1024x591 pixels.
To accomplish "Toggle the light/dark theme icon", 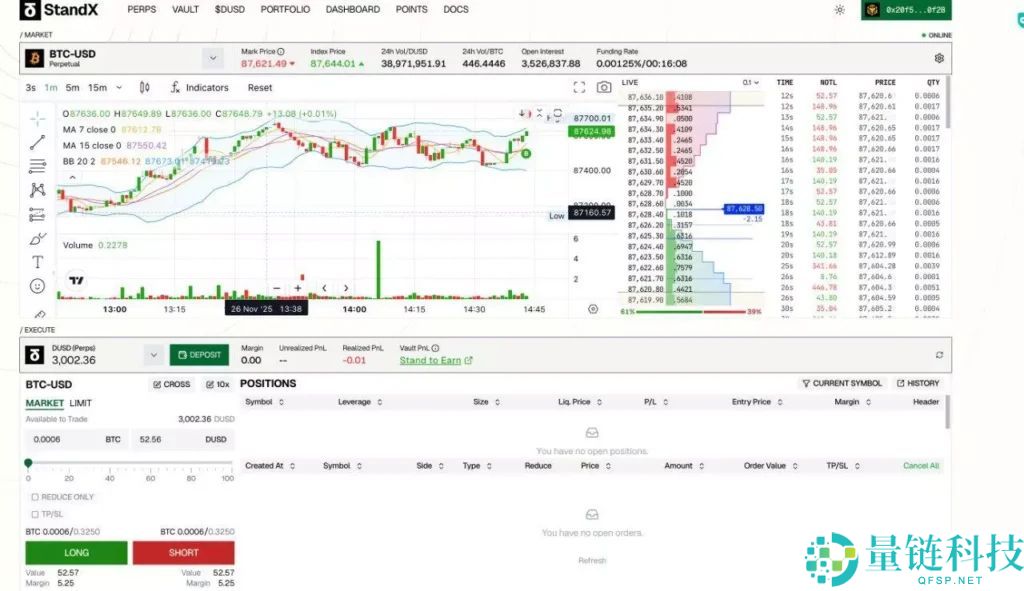I will 838,8.
